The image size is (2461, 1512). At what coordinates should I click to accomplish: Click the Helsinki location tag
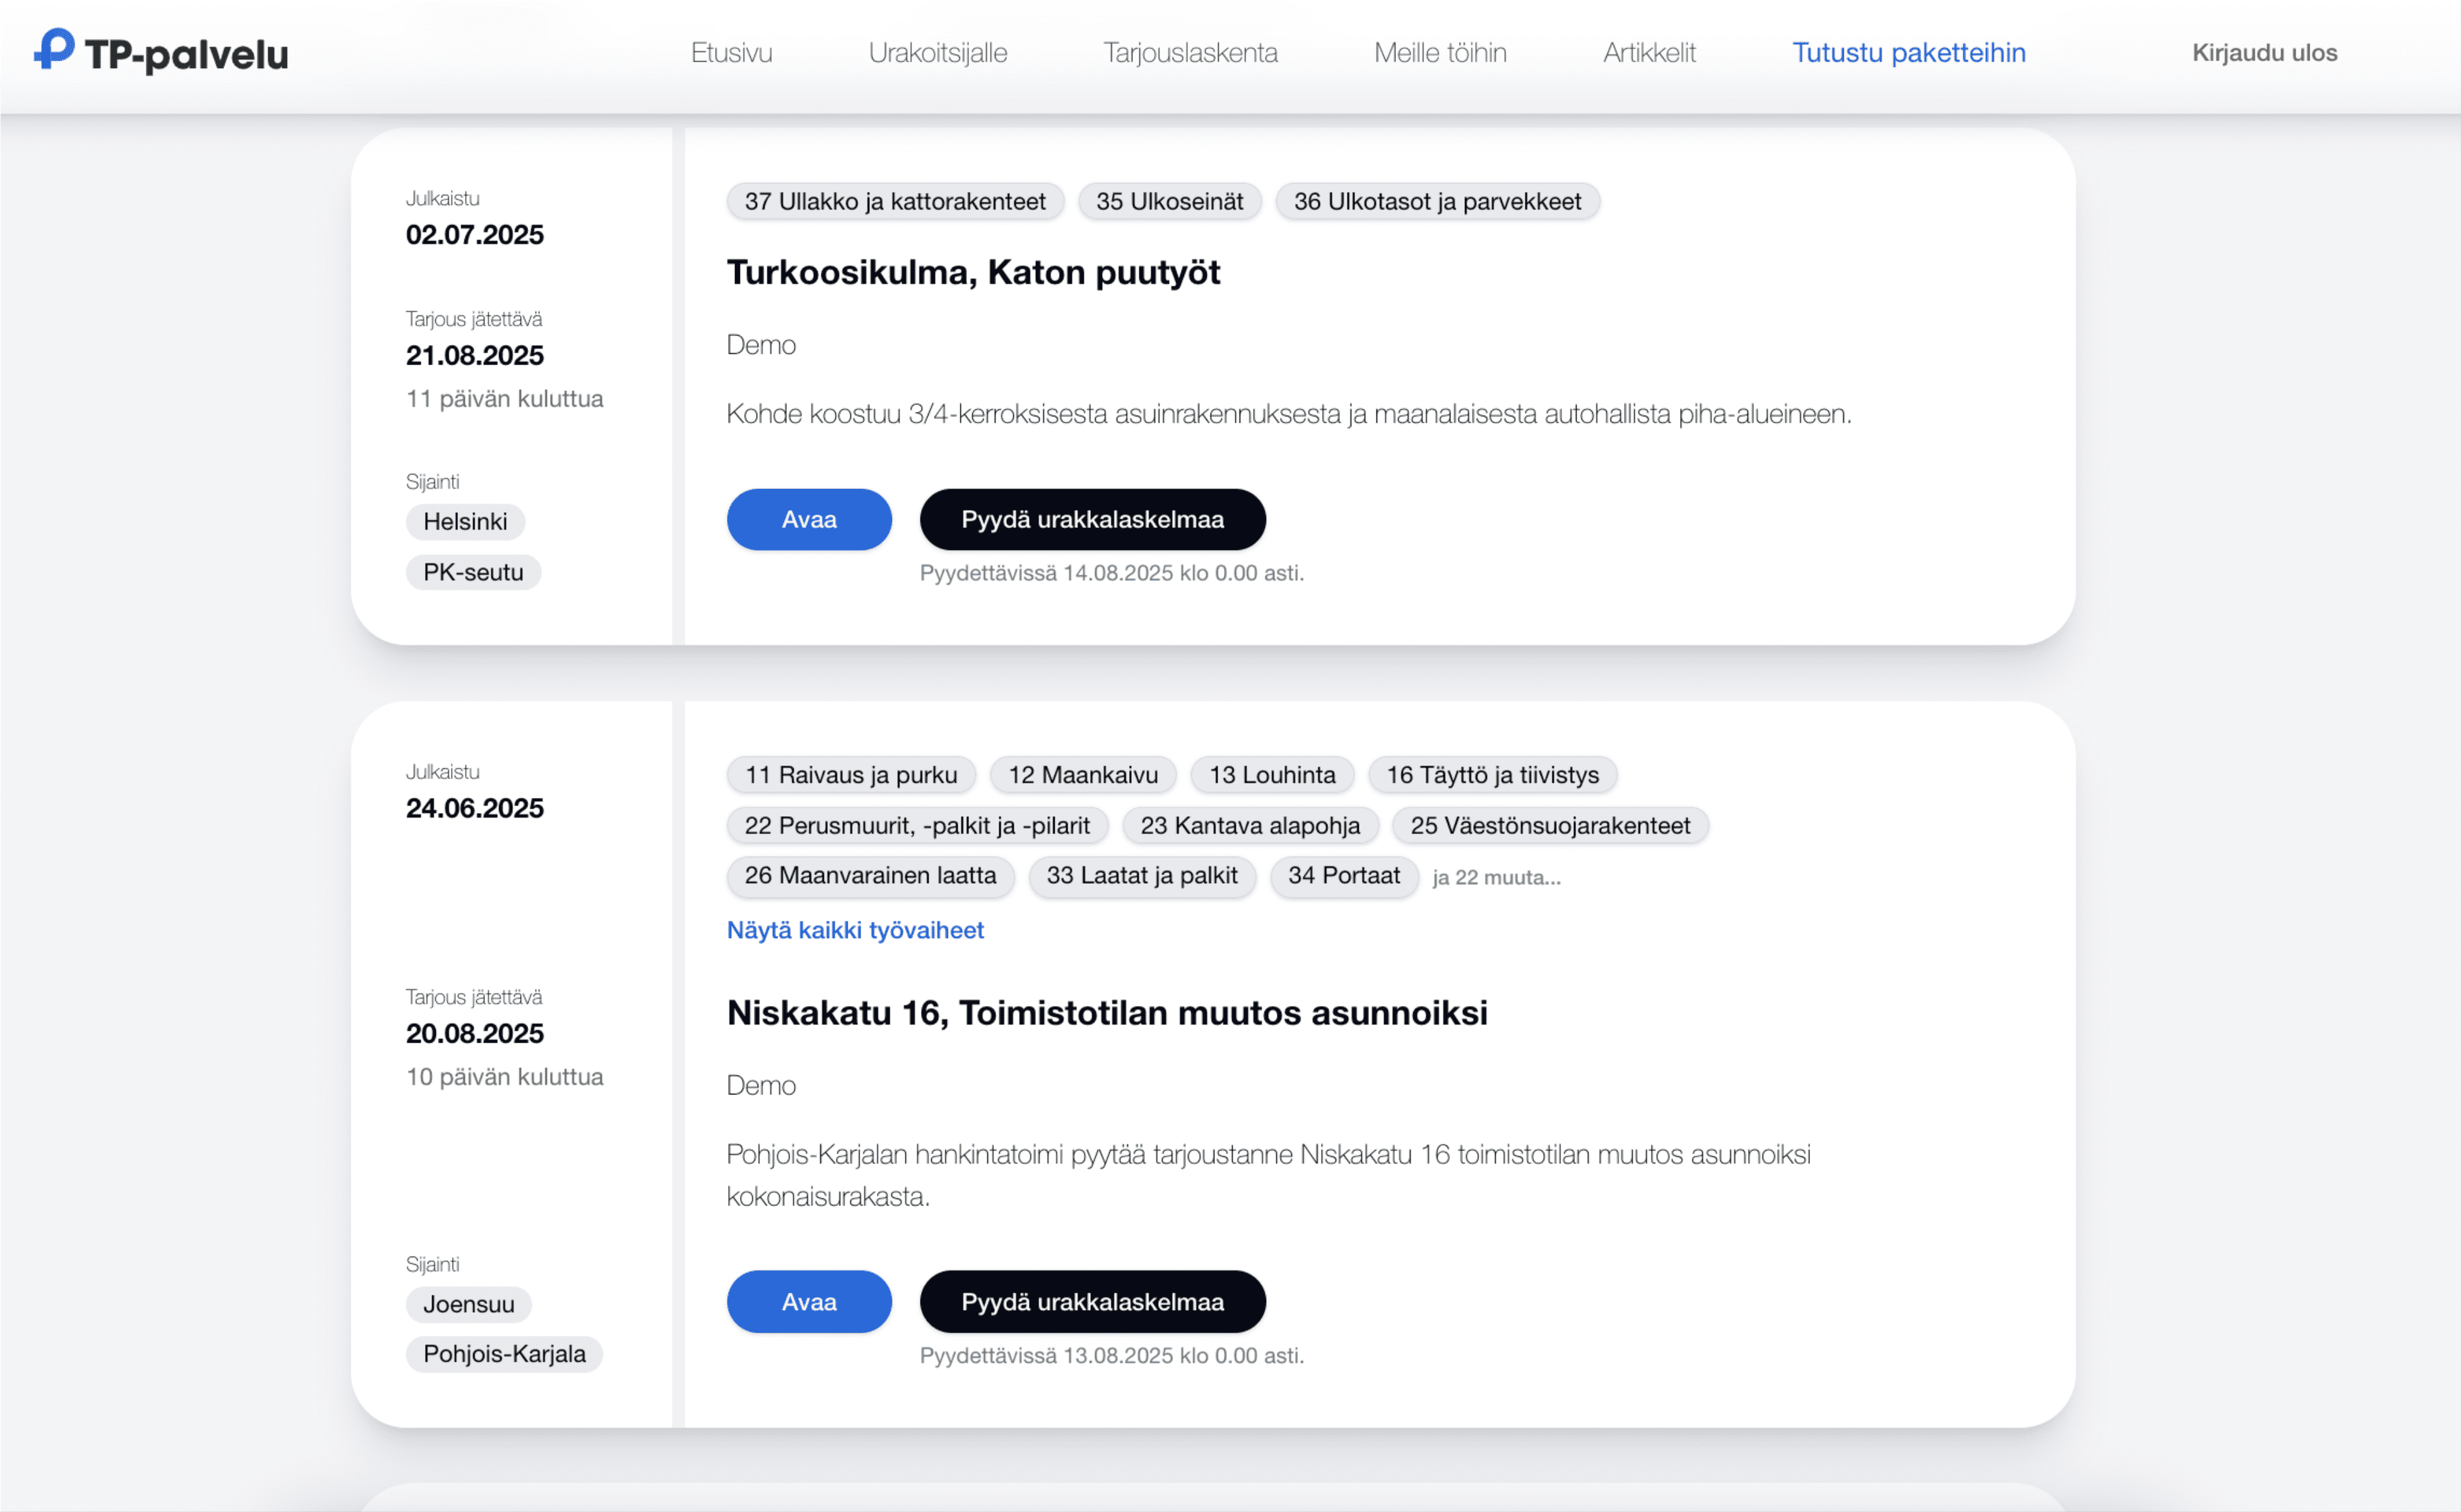pyautogui.click(x=465, y=521)
